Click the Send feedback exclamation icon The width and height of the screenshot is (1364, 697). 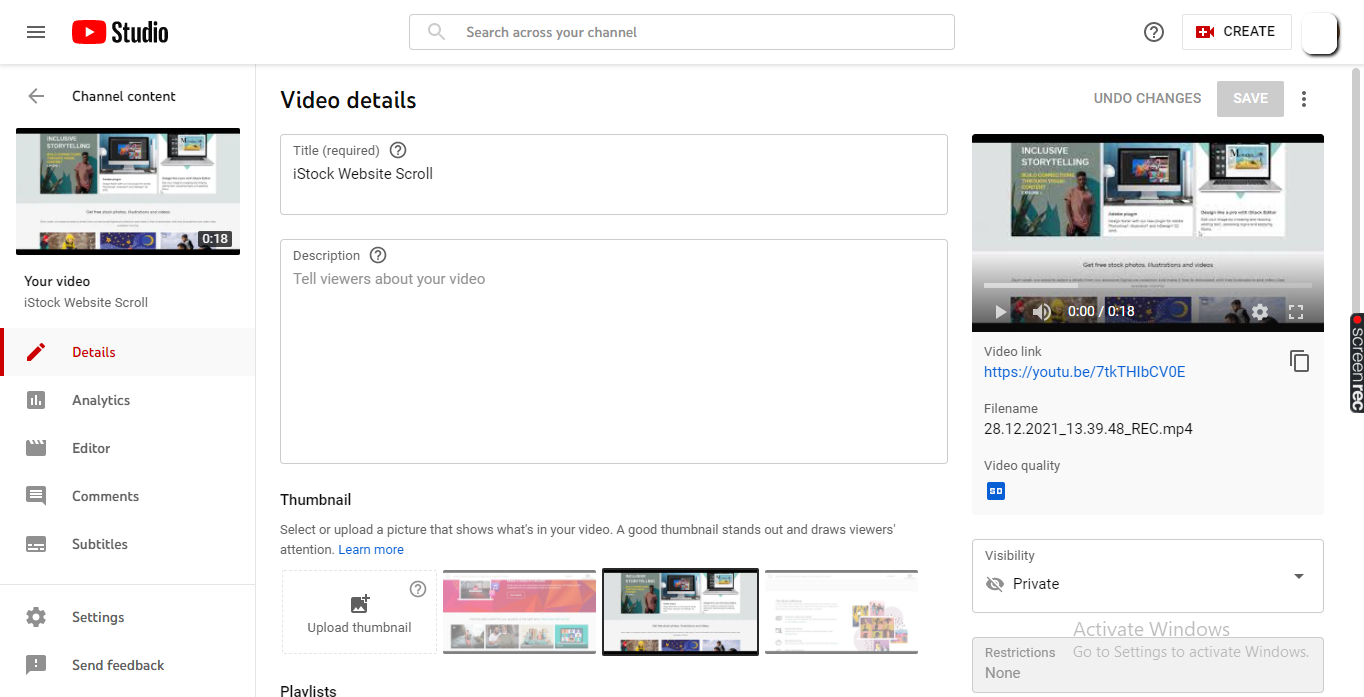[36, 665]
